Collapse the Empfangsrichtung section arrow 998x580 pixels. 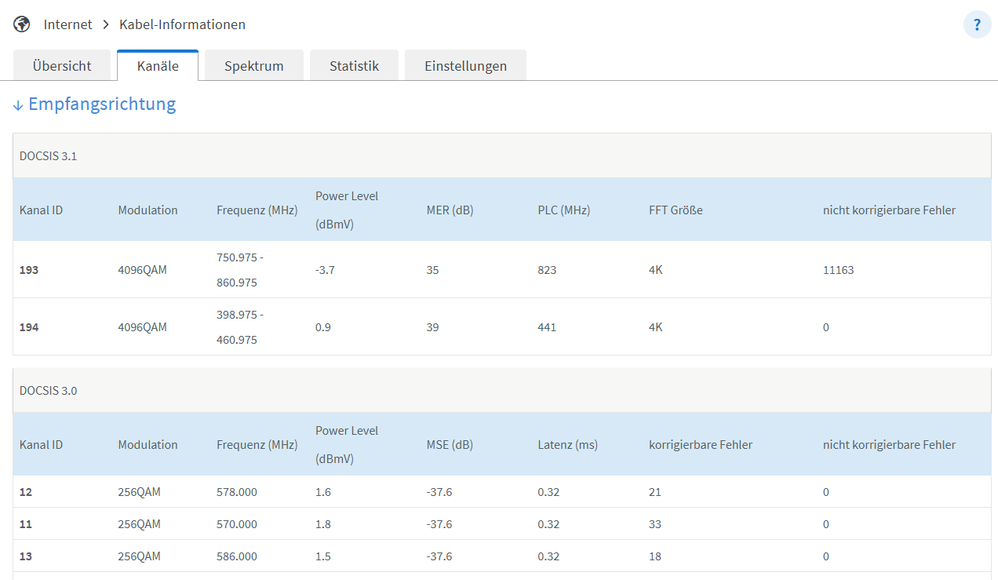[18, 105]
